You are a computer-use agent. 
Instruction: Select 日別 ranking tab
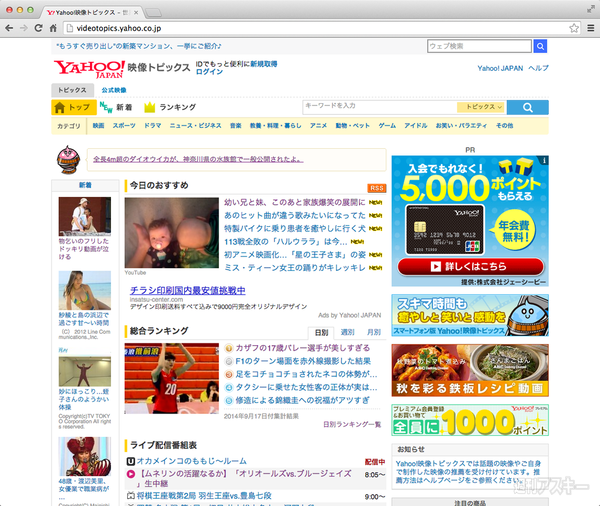point(321,333)
